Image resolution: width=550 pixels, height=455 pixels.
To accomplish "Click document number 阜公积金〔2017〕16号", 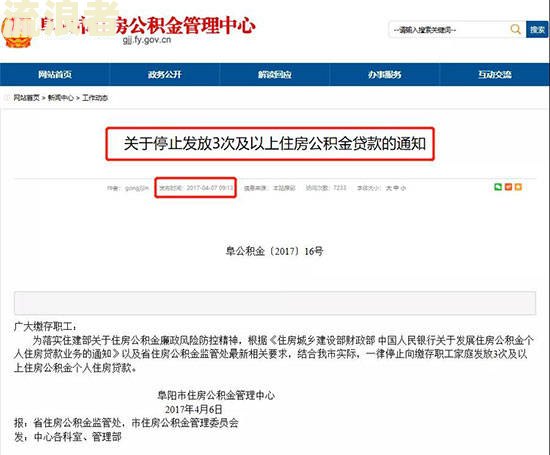I will pyautogui.click(x=274, y=251).
